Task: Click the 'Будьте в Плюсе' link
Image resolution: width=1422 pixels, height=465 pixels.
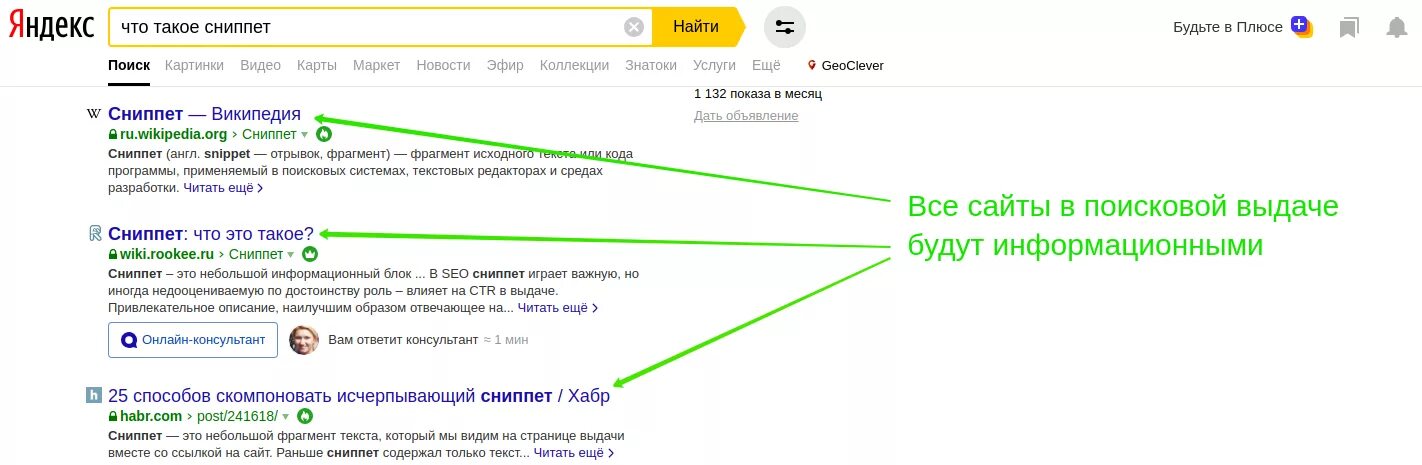Action: click(x=1228, y=27)
